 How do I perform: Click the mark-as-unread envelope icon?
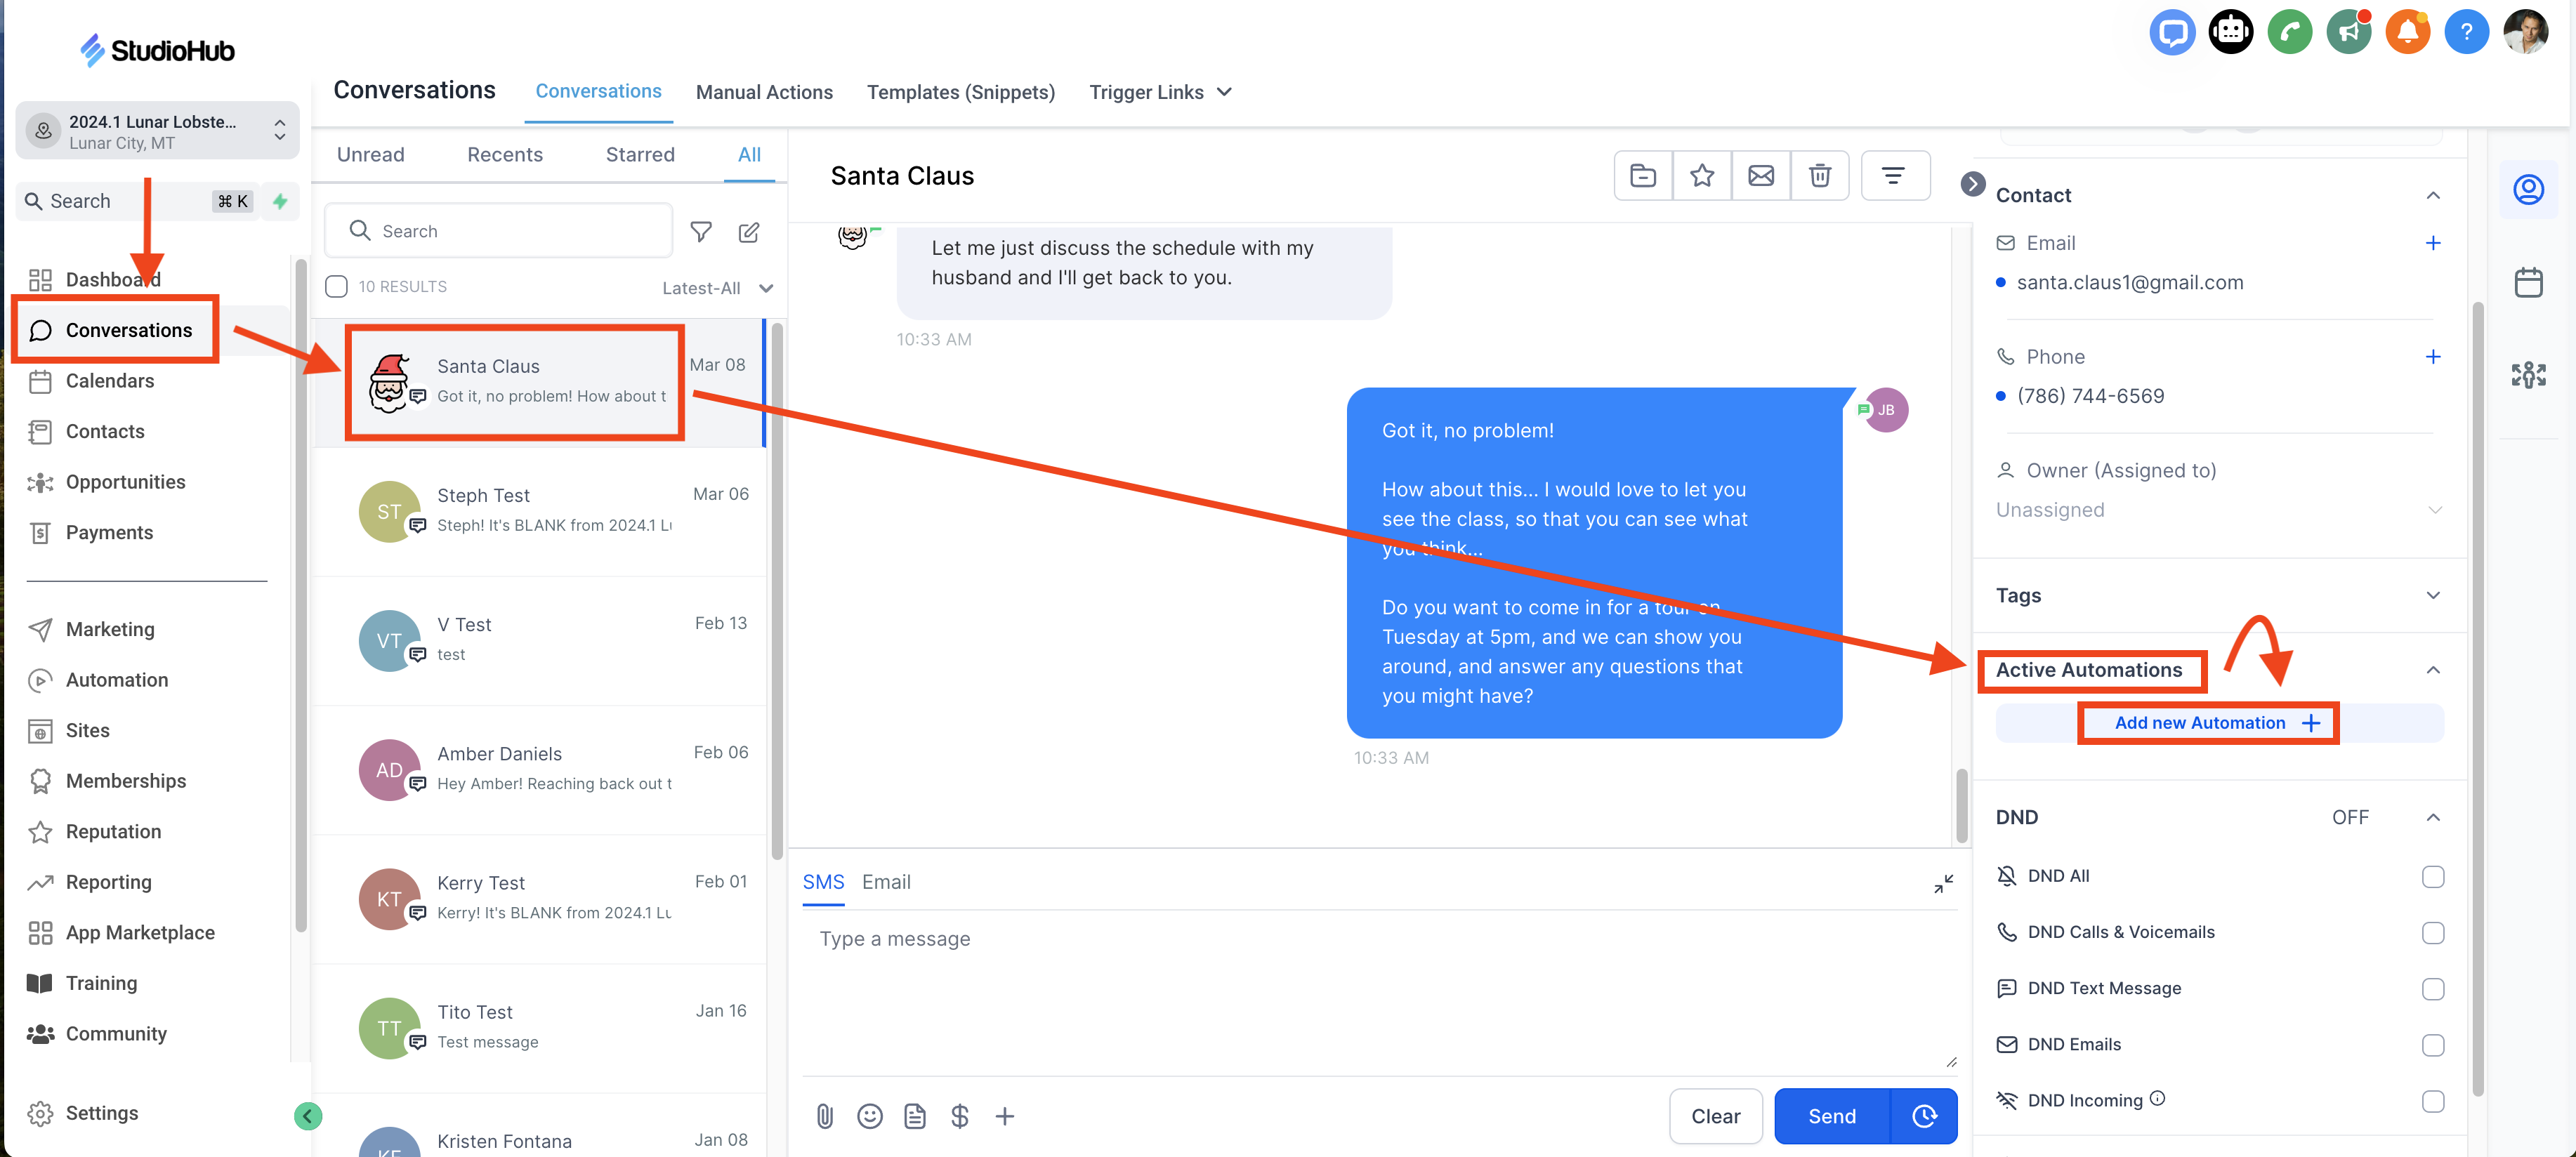[1760, 176]
